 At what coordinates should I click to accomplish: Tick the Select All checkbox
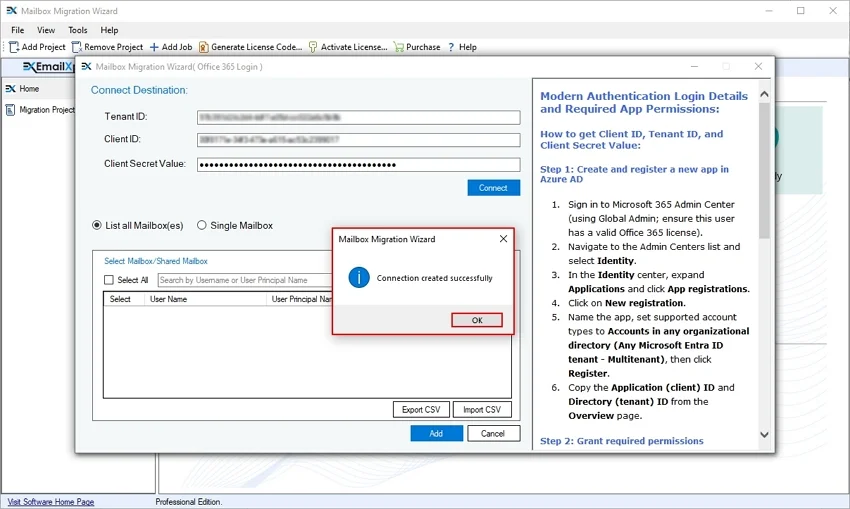tap(110, 280)
